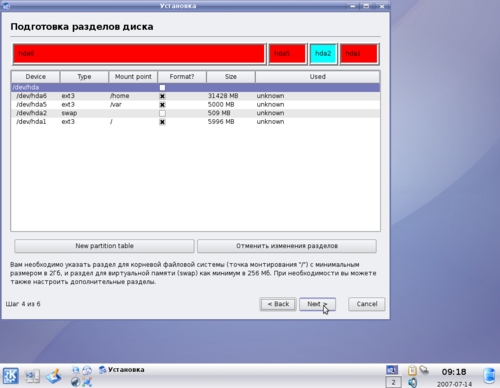This screenshot has width=500, height=388.
Task: Go to the previous step with Back
Action: [x=278, y=304]
